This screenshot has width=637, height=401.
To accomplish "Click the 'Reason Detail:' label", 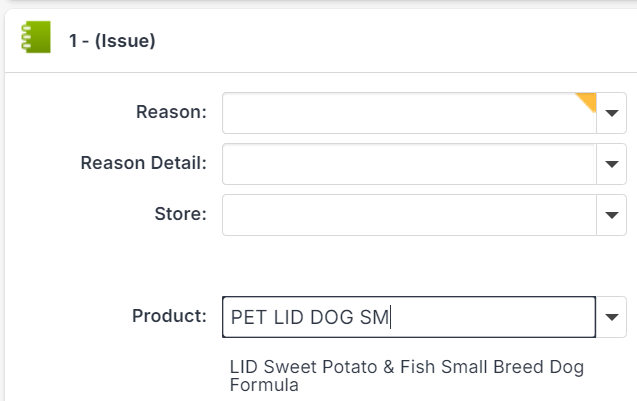I will [x=144, y=163].
